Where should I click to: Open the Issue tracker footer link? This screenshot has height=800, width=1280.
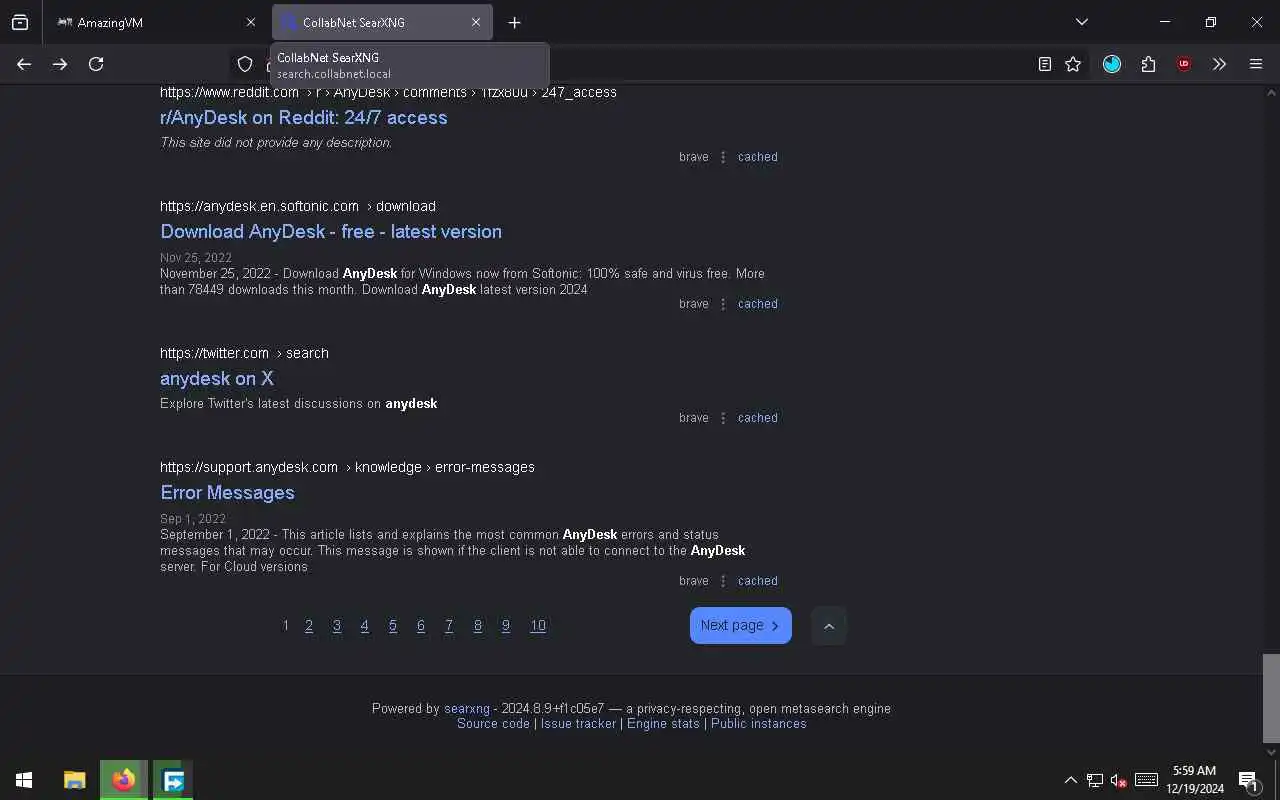click(x=578, y=724)
